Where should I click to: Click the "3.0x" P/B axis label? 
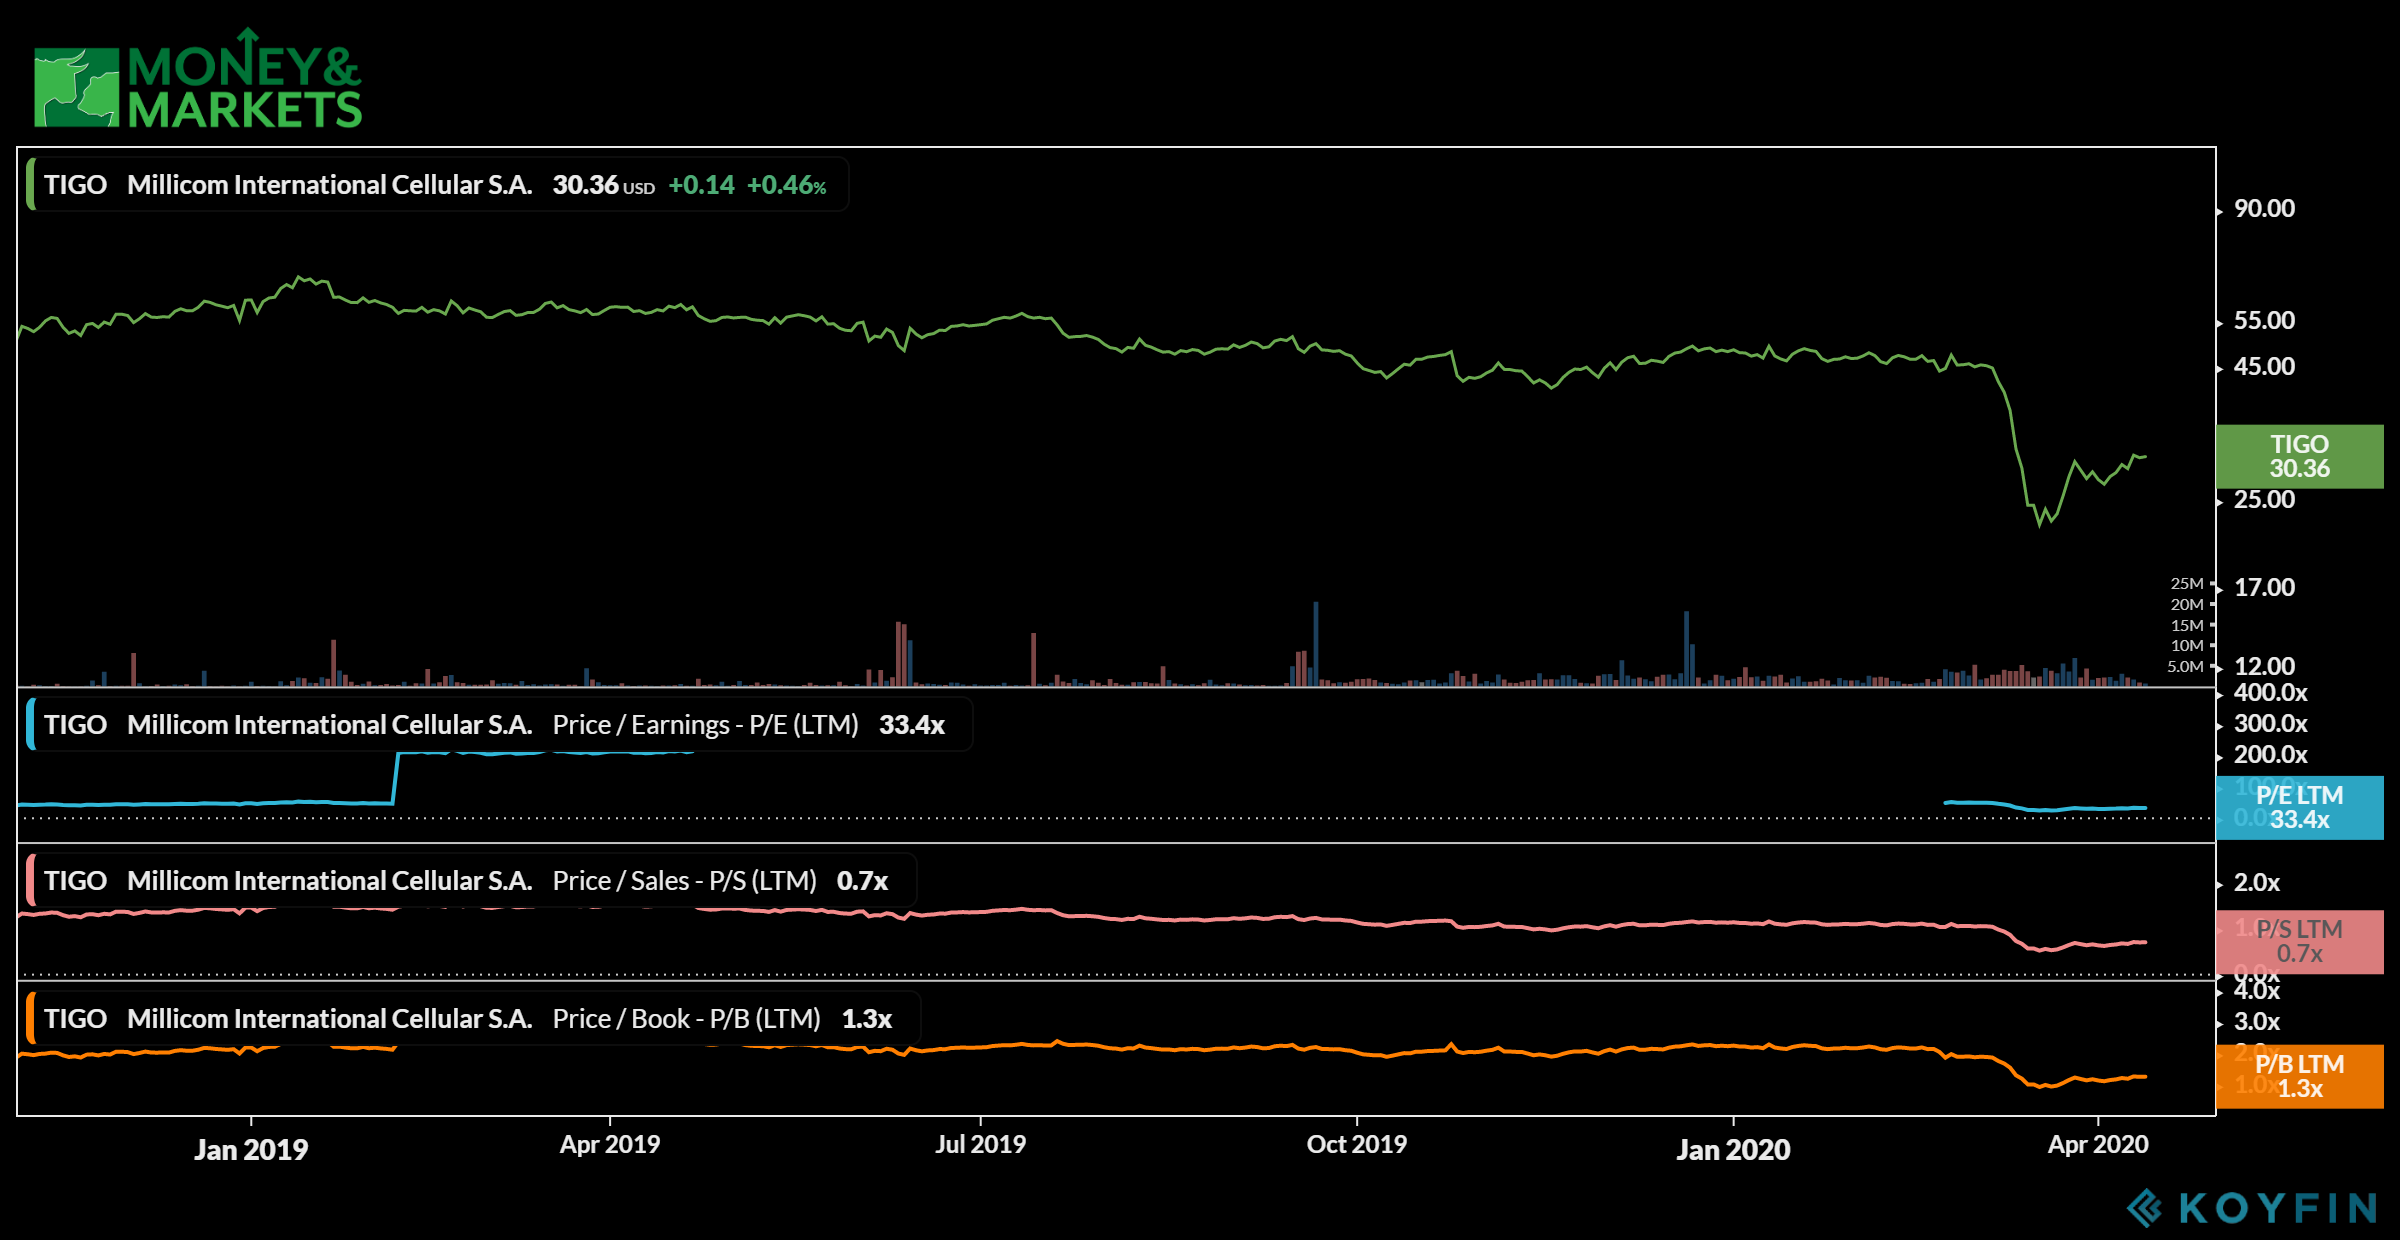point(2257,1021)
